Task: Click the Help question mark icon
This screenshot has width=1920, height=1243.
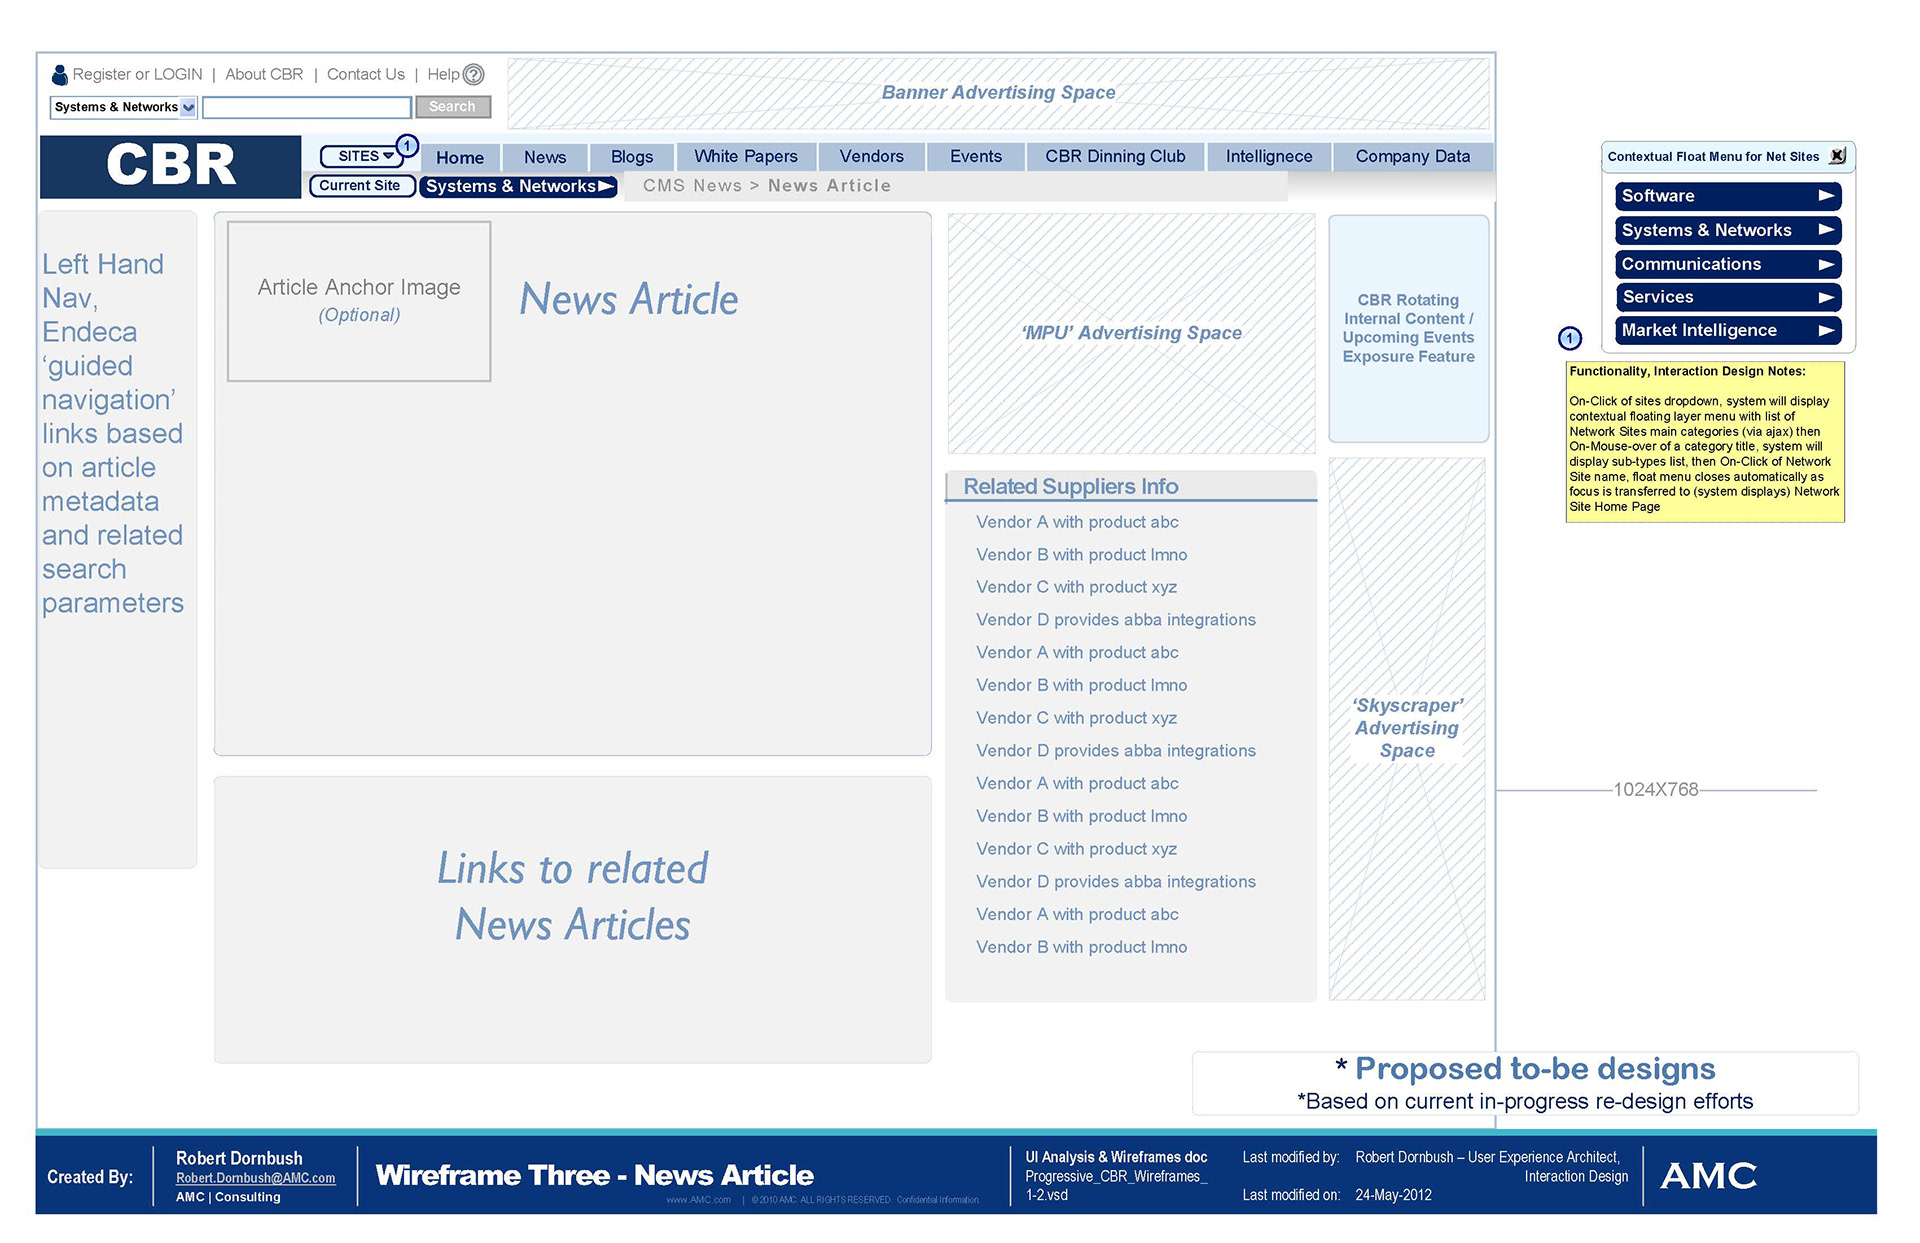Action: [x=474, y=75]
